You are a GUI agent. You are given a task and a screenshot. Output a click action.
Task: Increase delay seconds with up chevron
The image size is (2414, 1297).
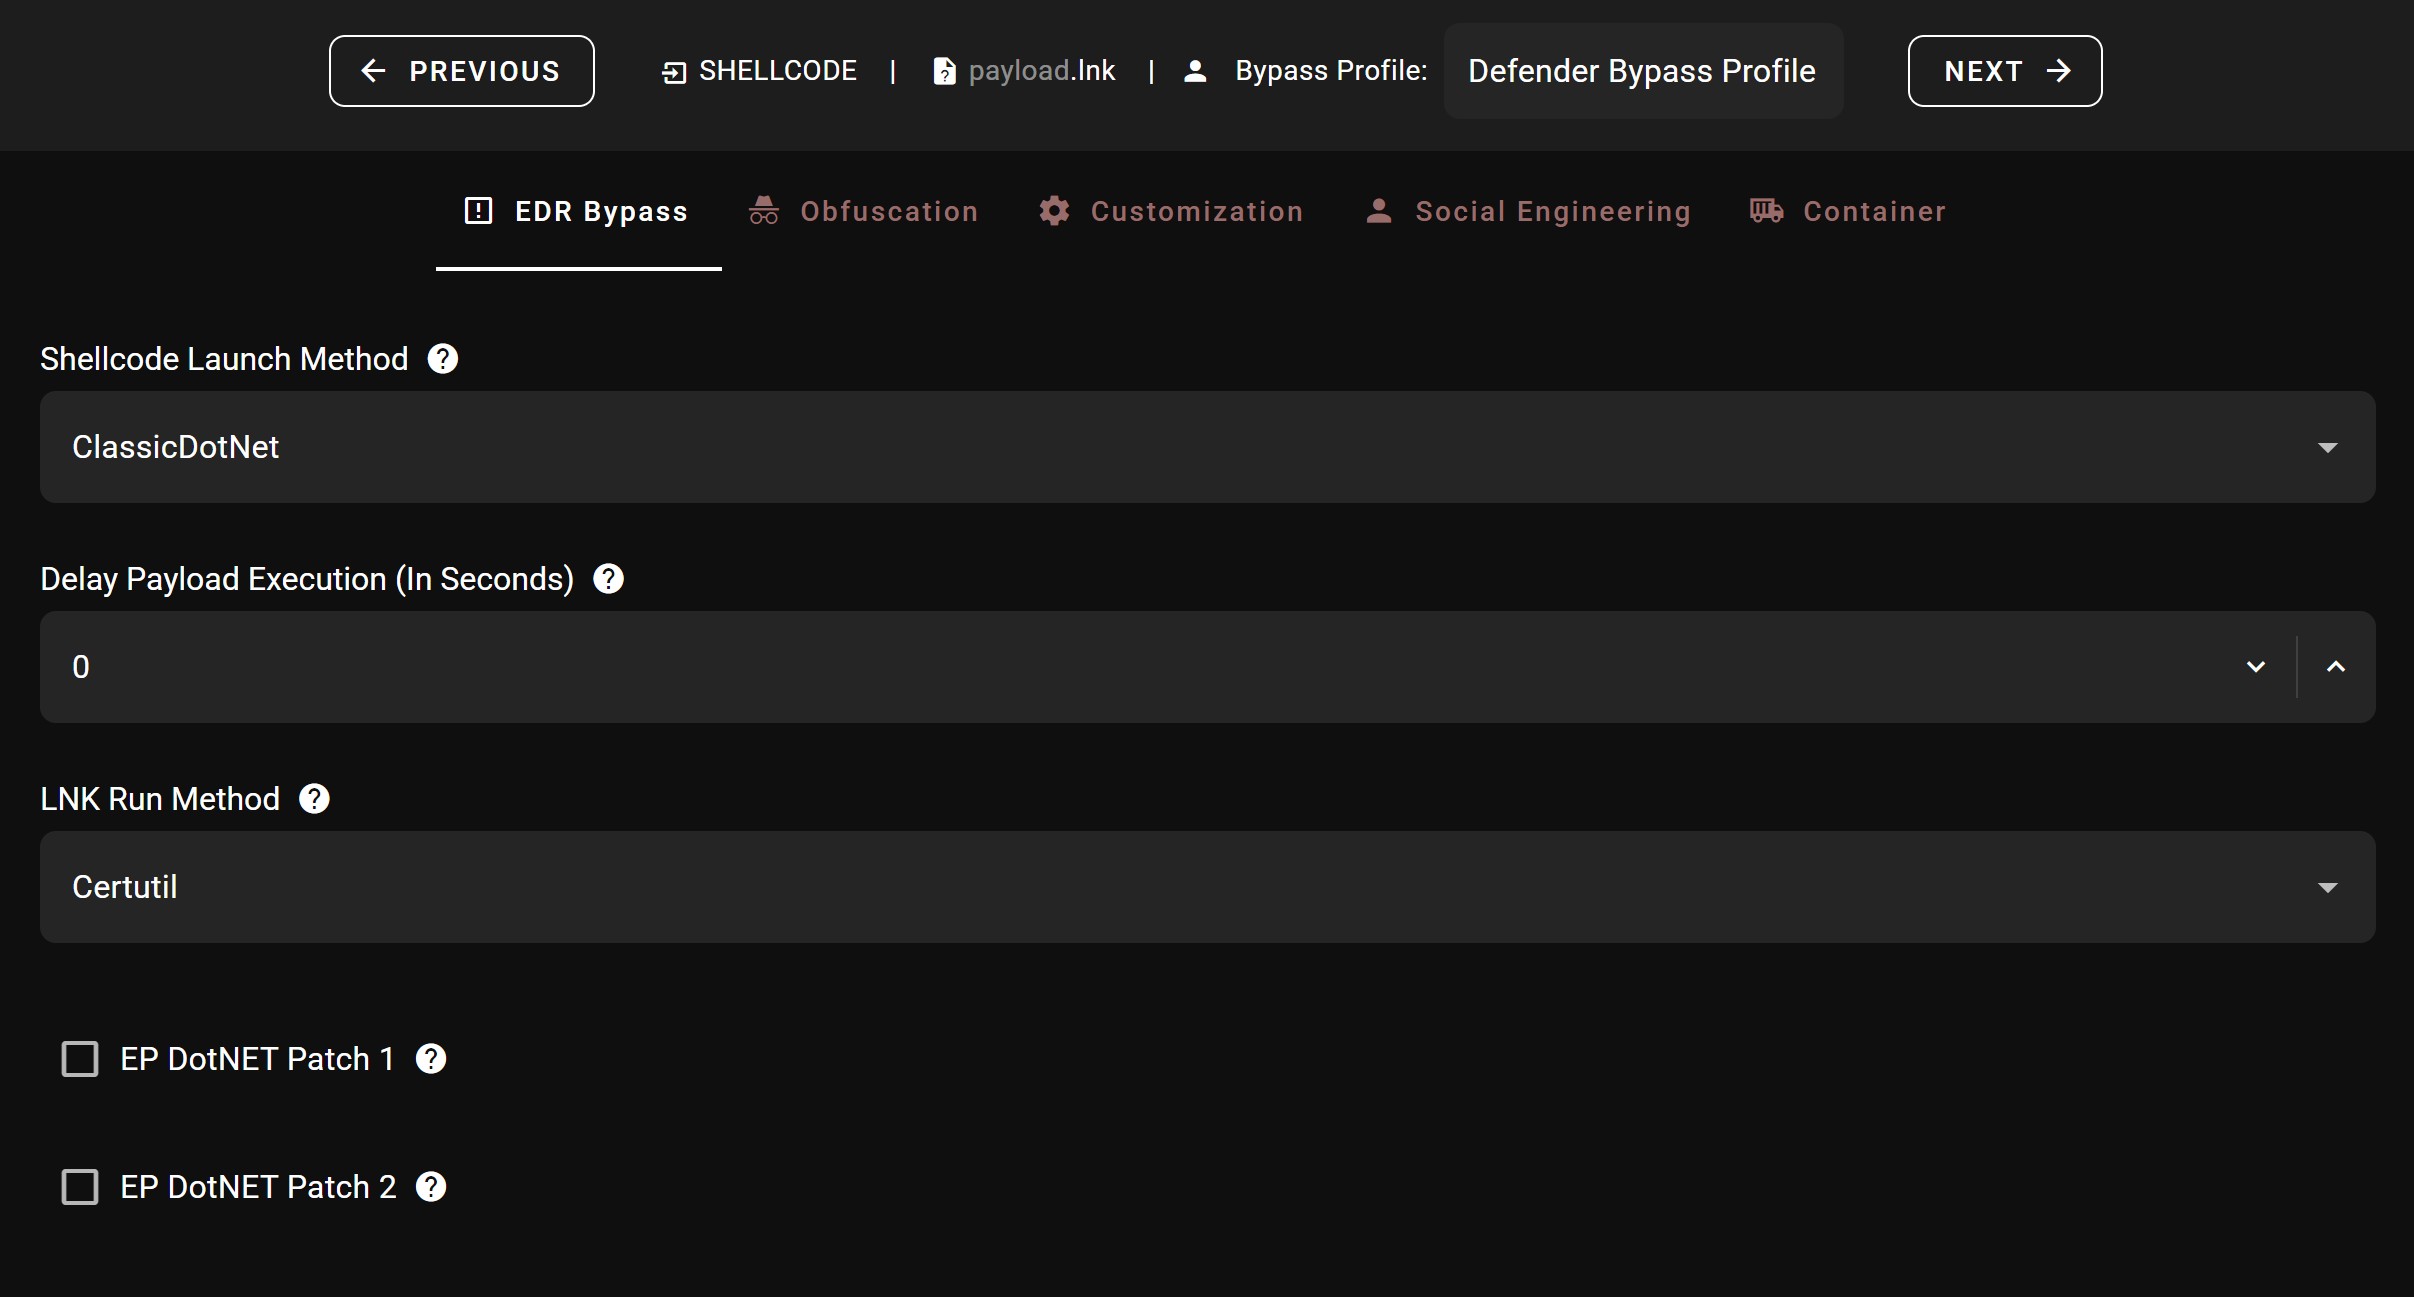(2335, 667)
